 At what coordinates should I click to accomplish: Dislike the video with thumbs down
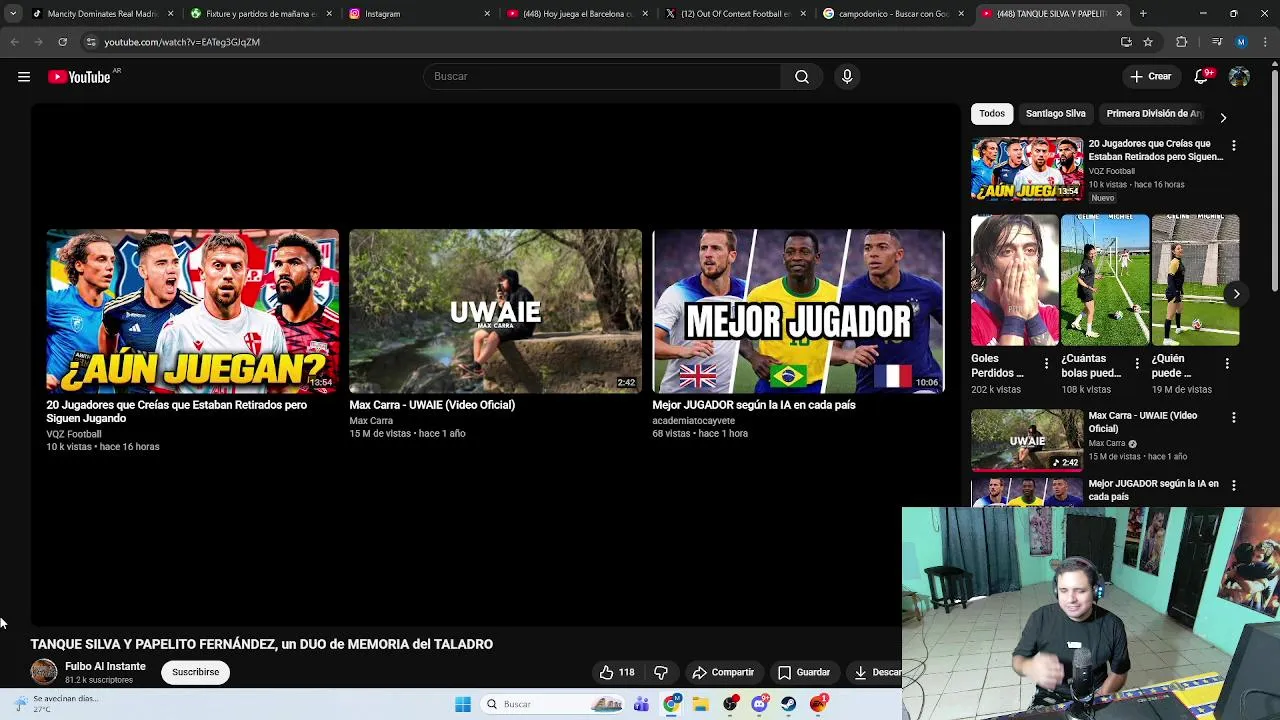pos(661,672)
